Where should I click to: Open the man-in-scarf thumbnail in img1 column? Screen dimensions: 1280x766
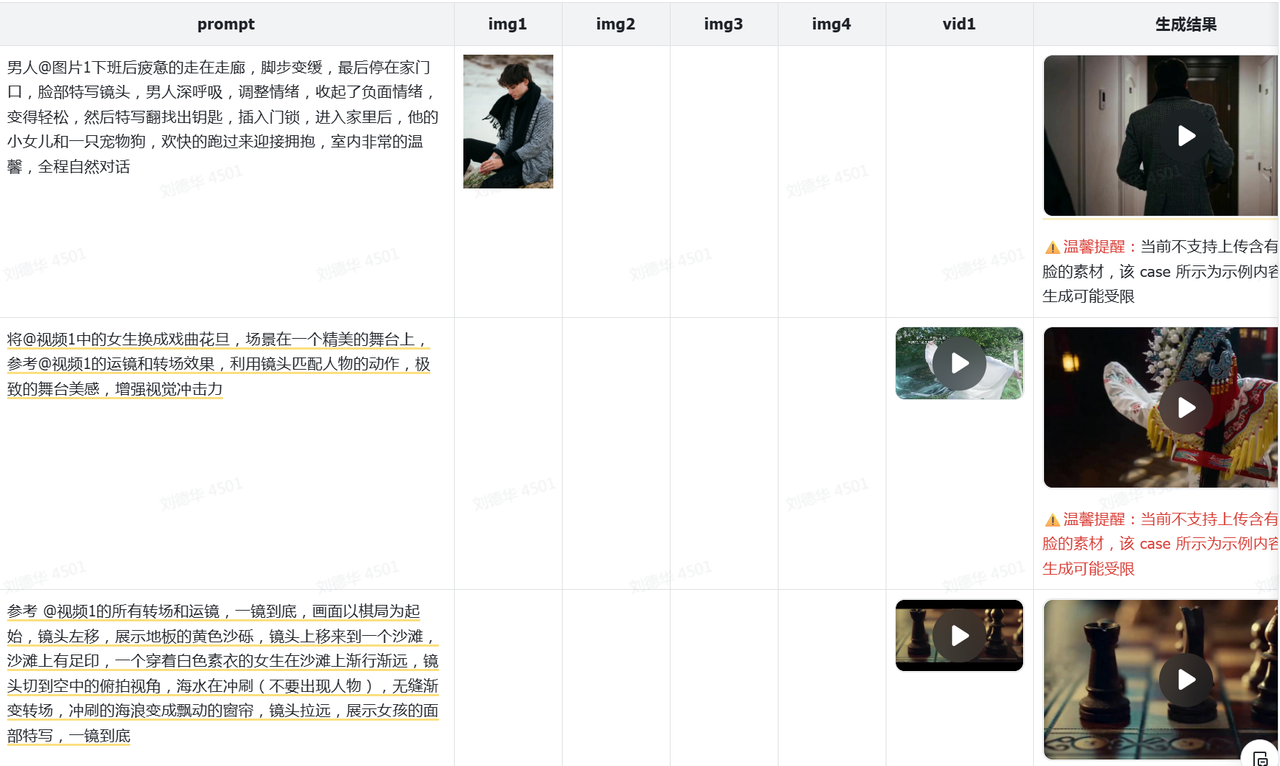click(508, 121)
